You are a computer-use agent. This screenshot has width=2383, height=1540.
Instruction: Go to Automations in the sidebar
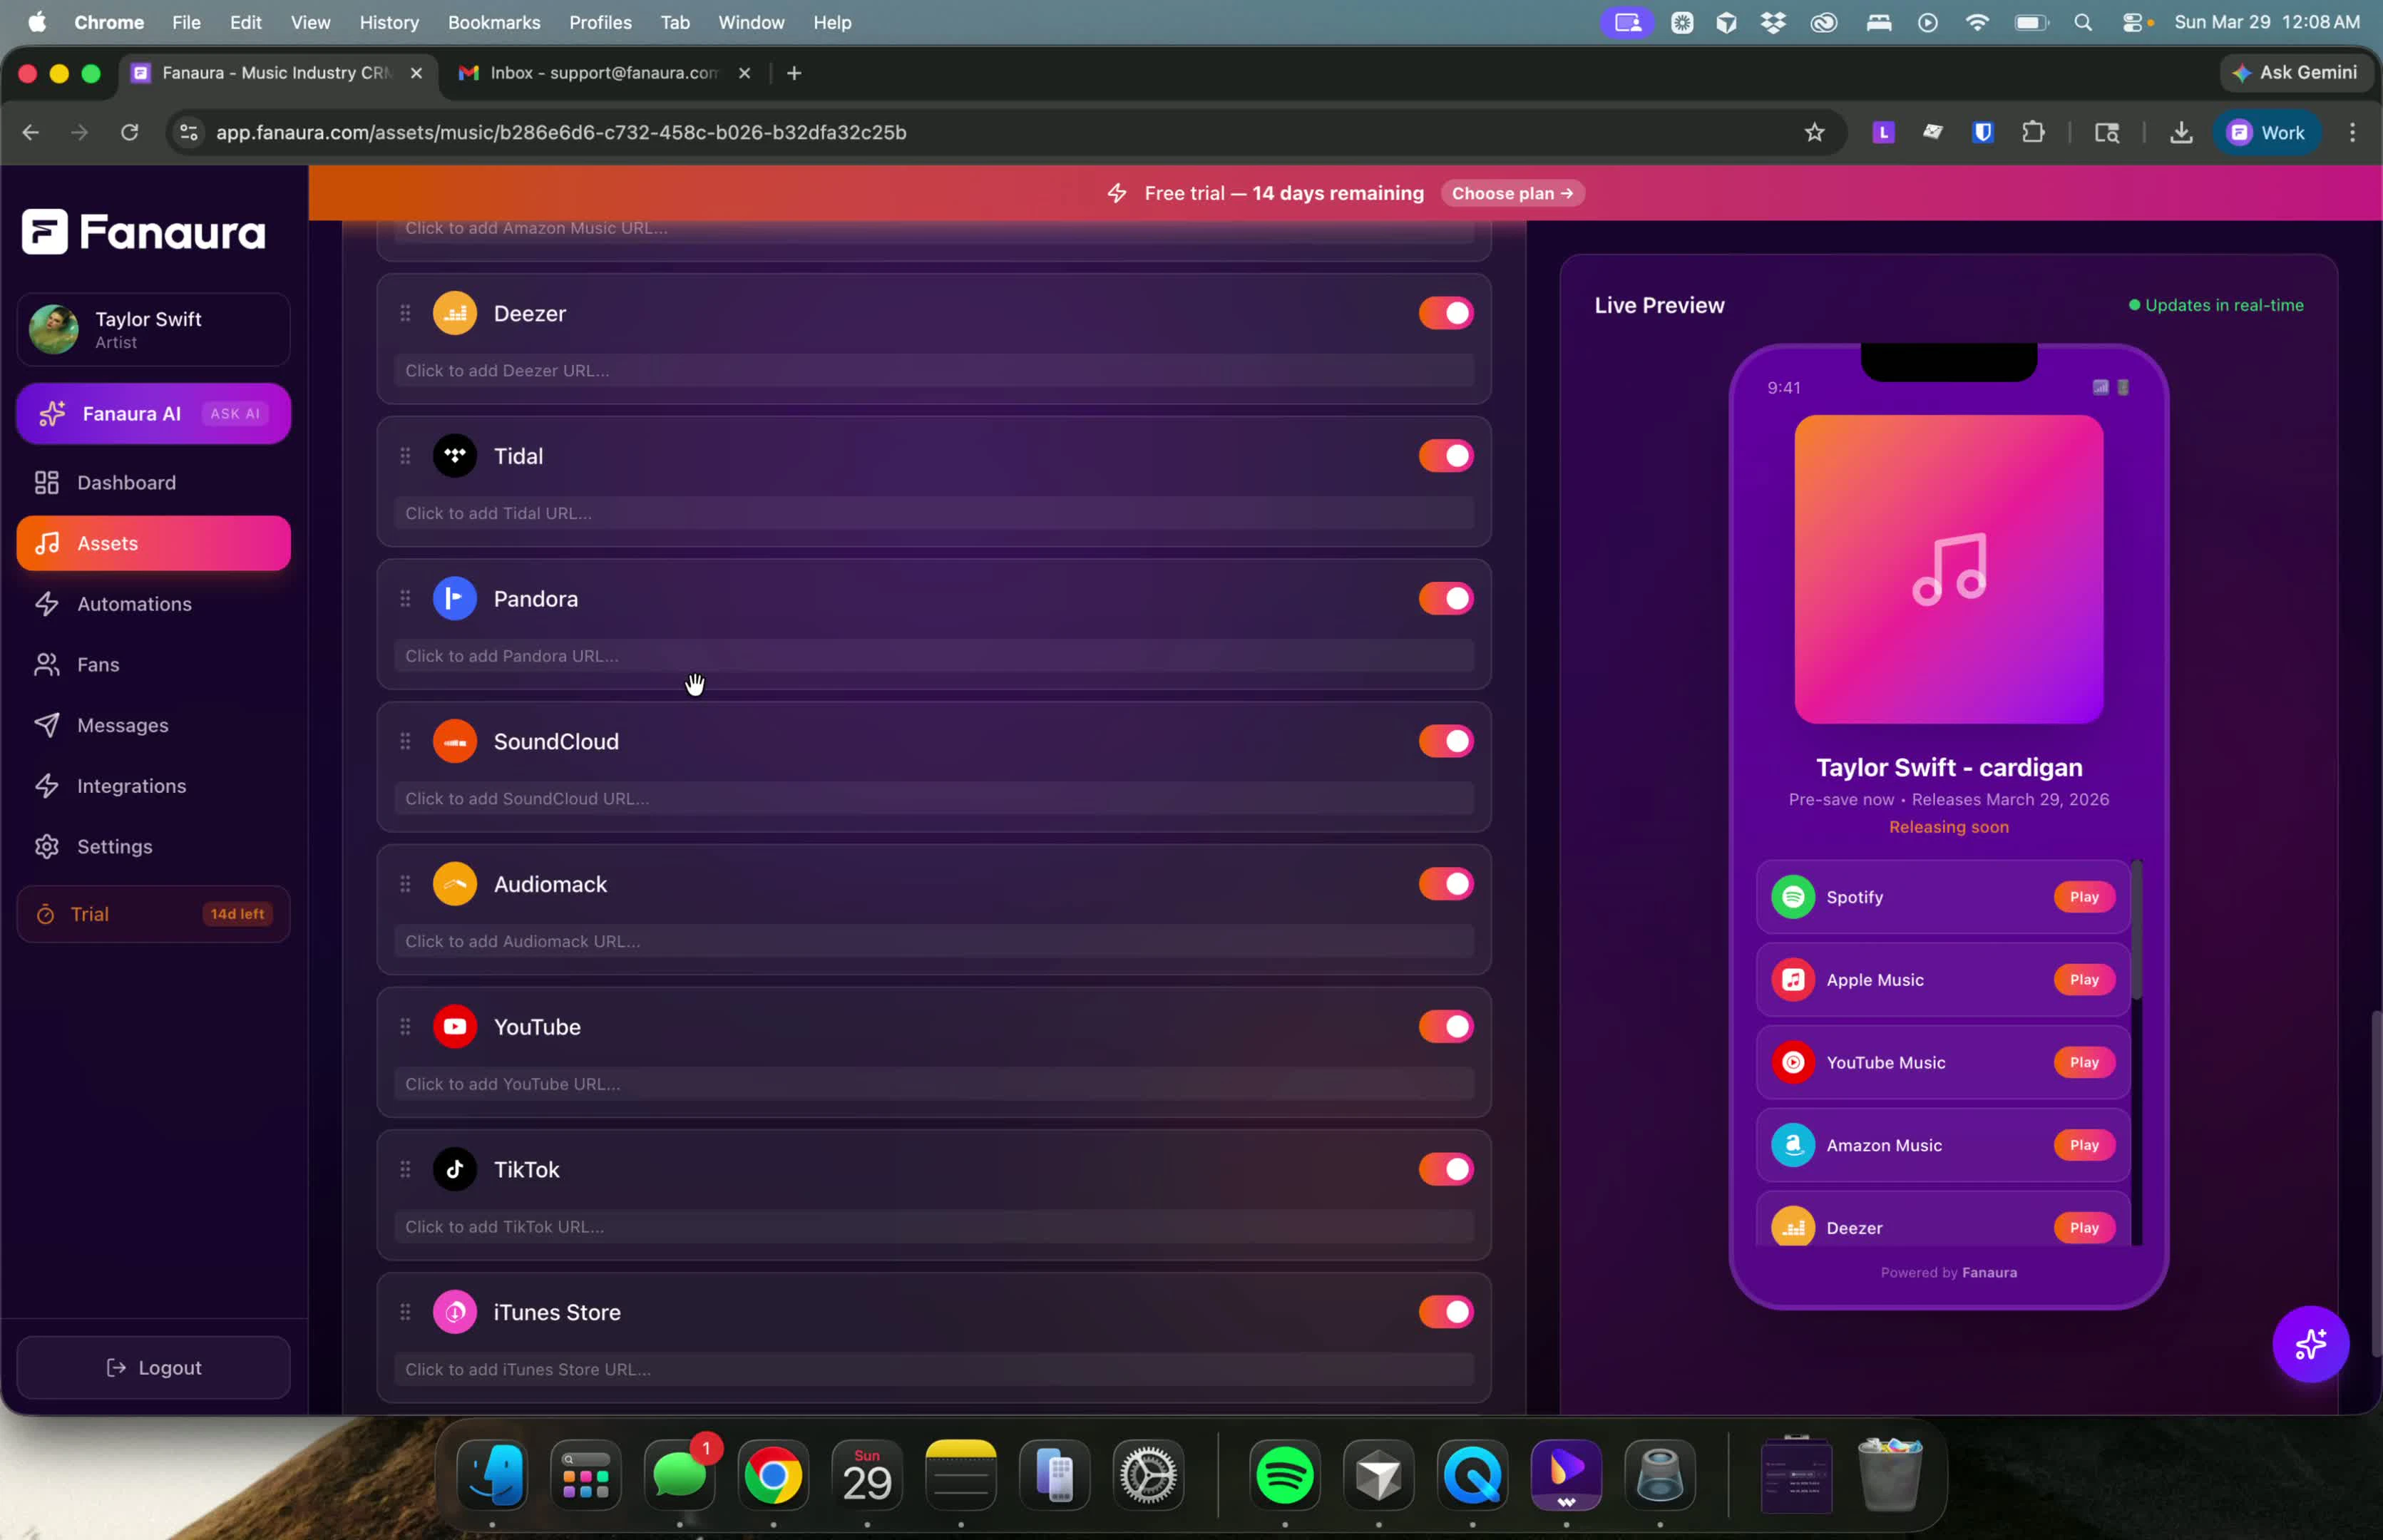(x=153, y=604)
